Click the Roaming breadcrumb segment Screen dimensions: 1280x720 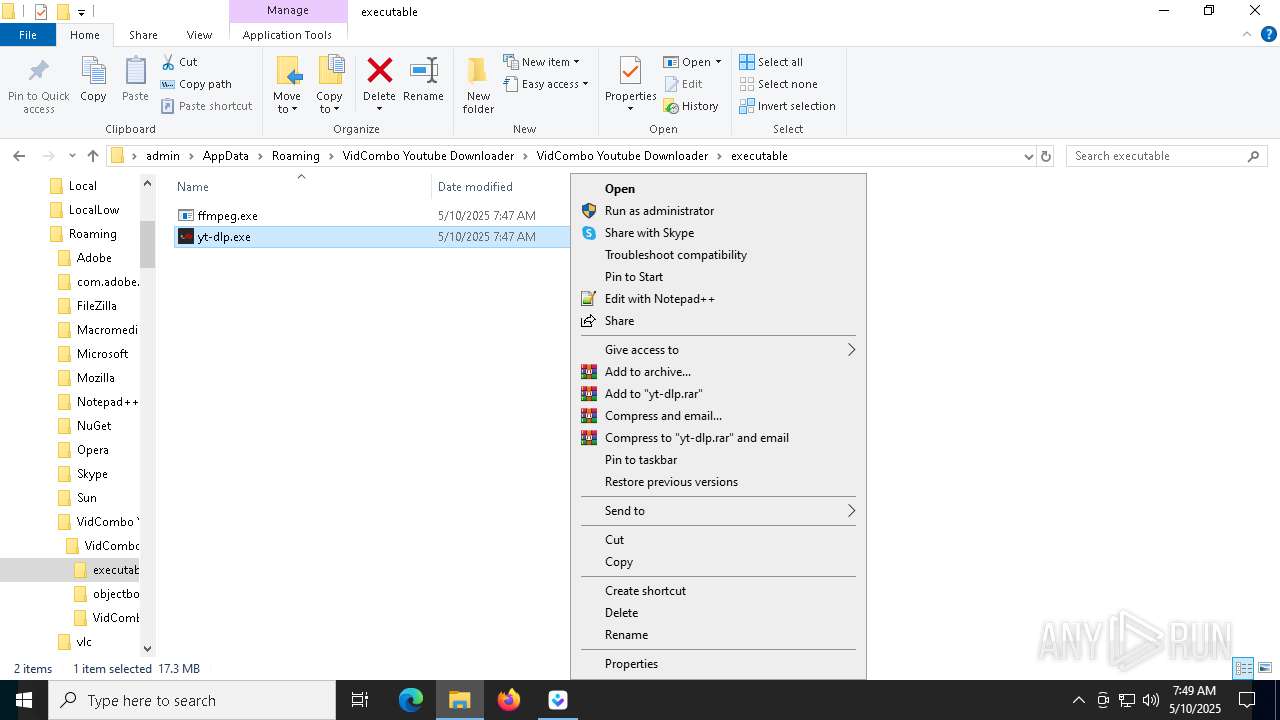tap(296, 156)
